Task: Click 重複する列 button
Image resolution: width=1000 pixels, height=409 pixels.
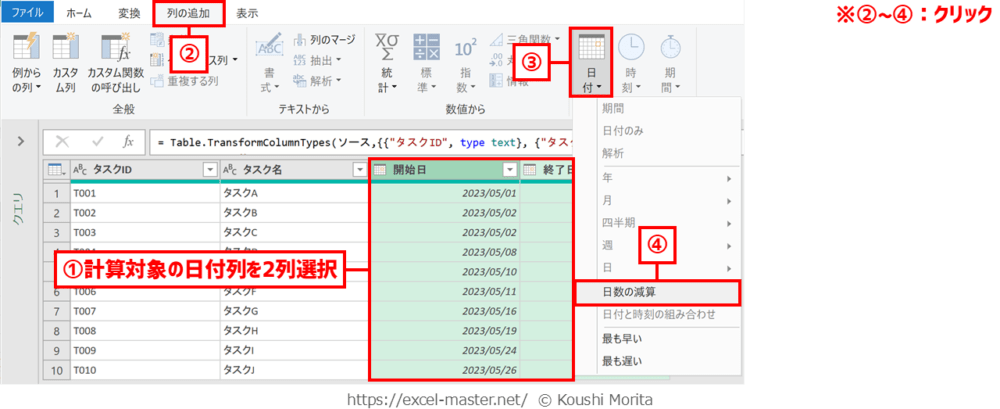Action: pos(186,81)
